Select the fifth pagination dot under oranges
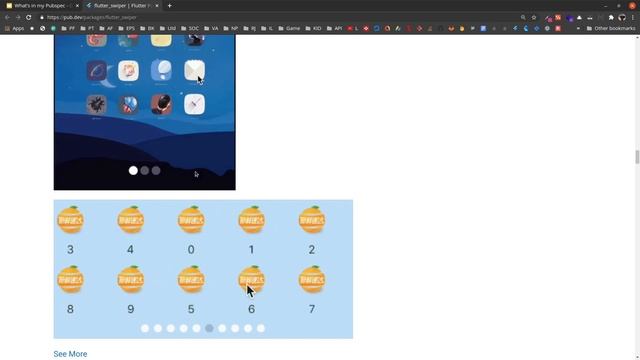Viewport: 640px width, 360px height. [x=196, y=328]
